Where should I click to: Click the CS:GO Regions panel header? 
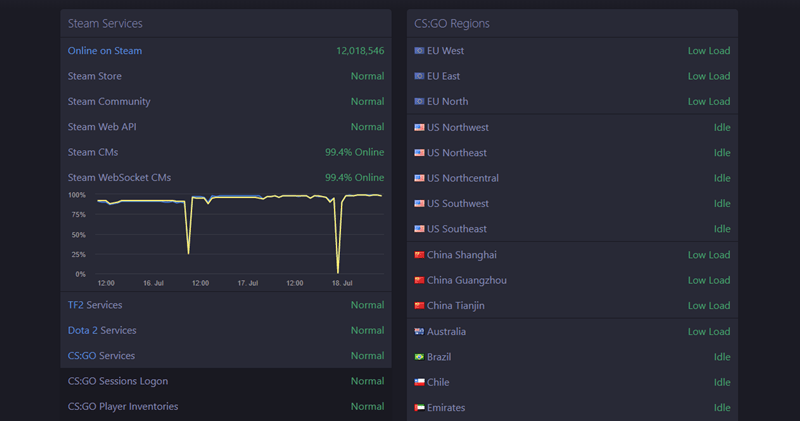click(x=572, y=23)
